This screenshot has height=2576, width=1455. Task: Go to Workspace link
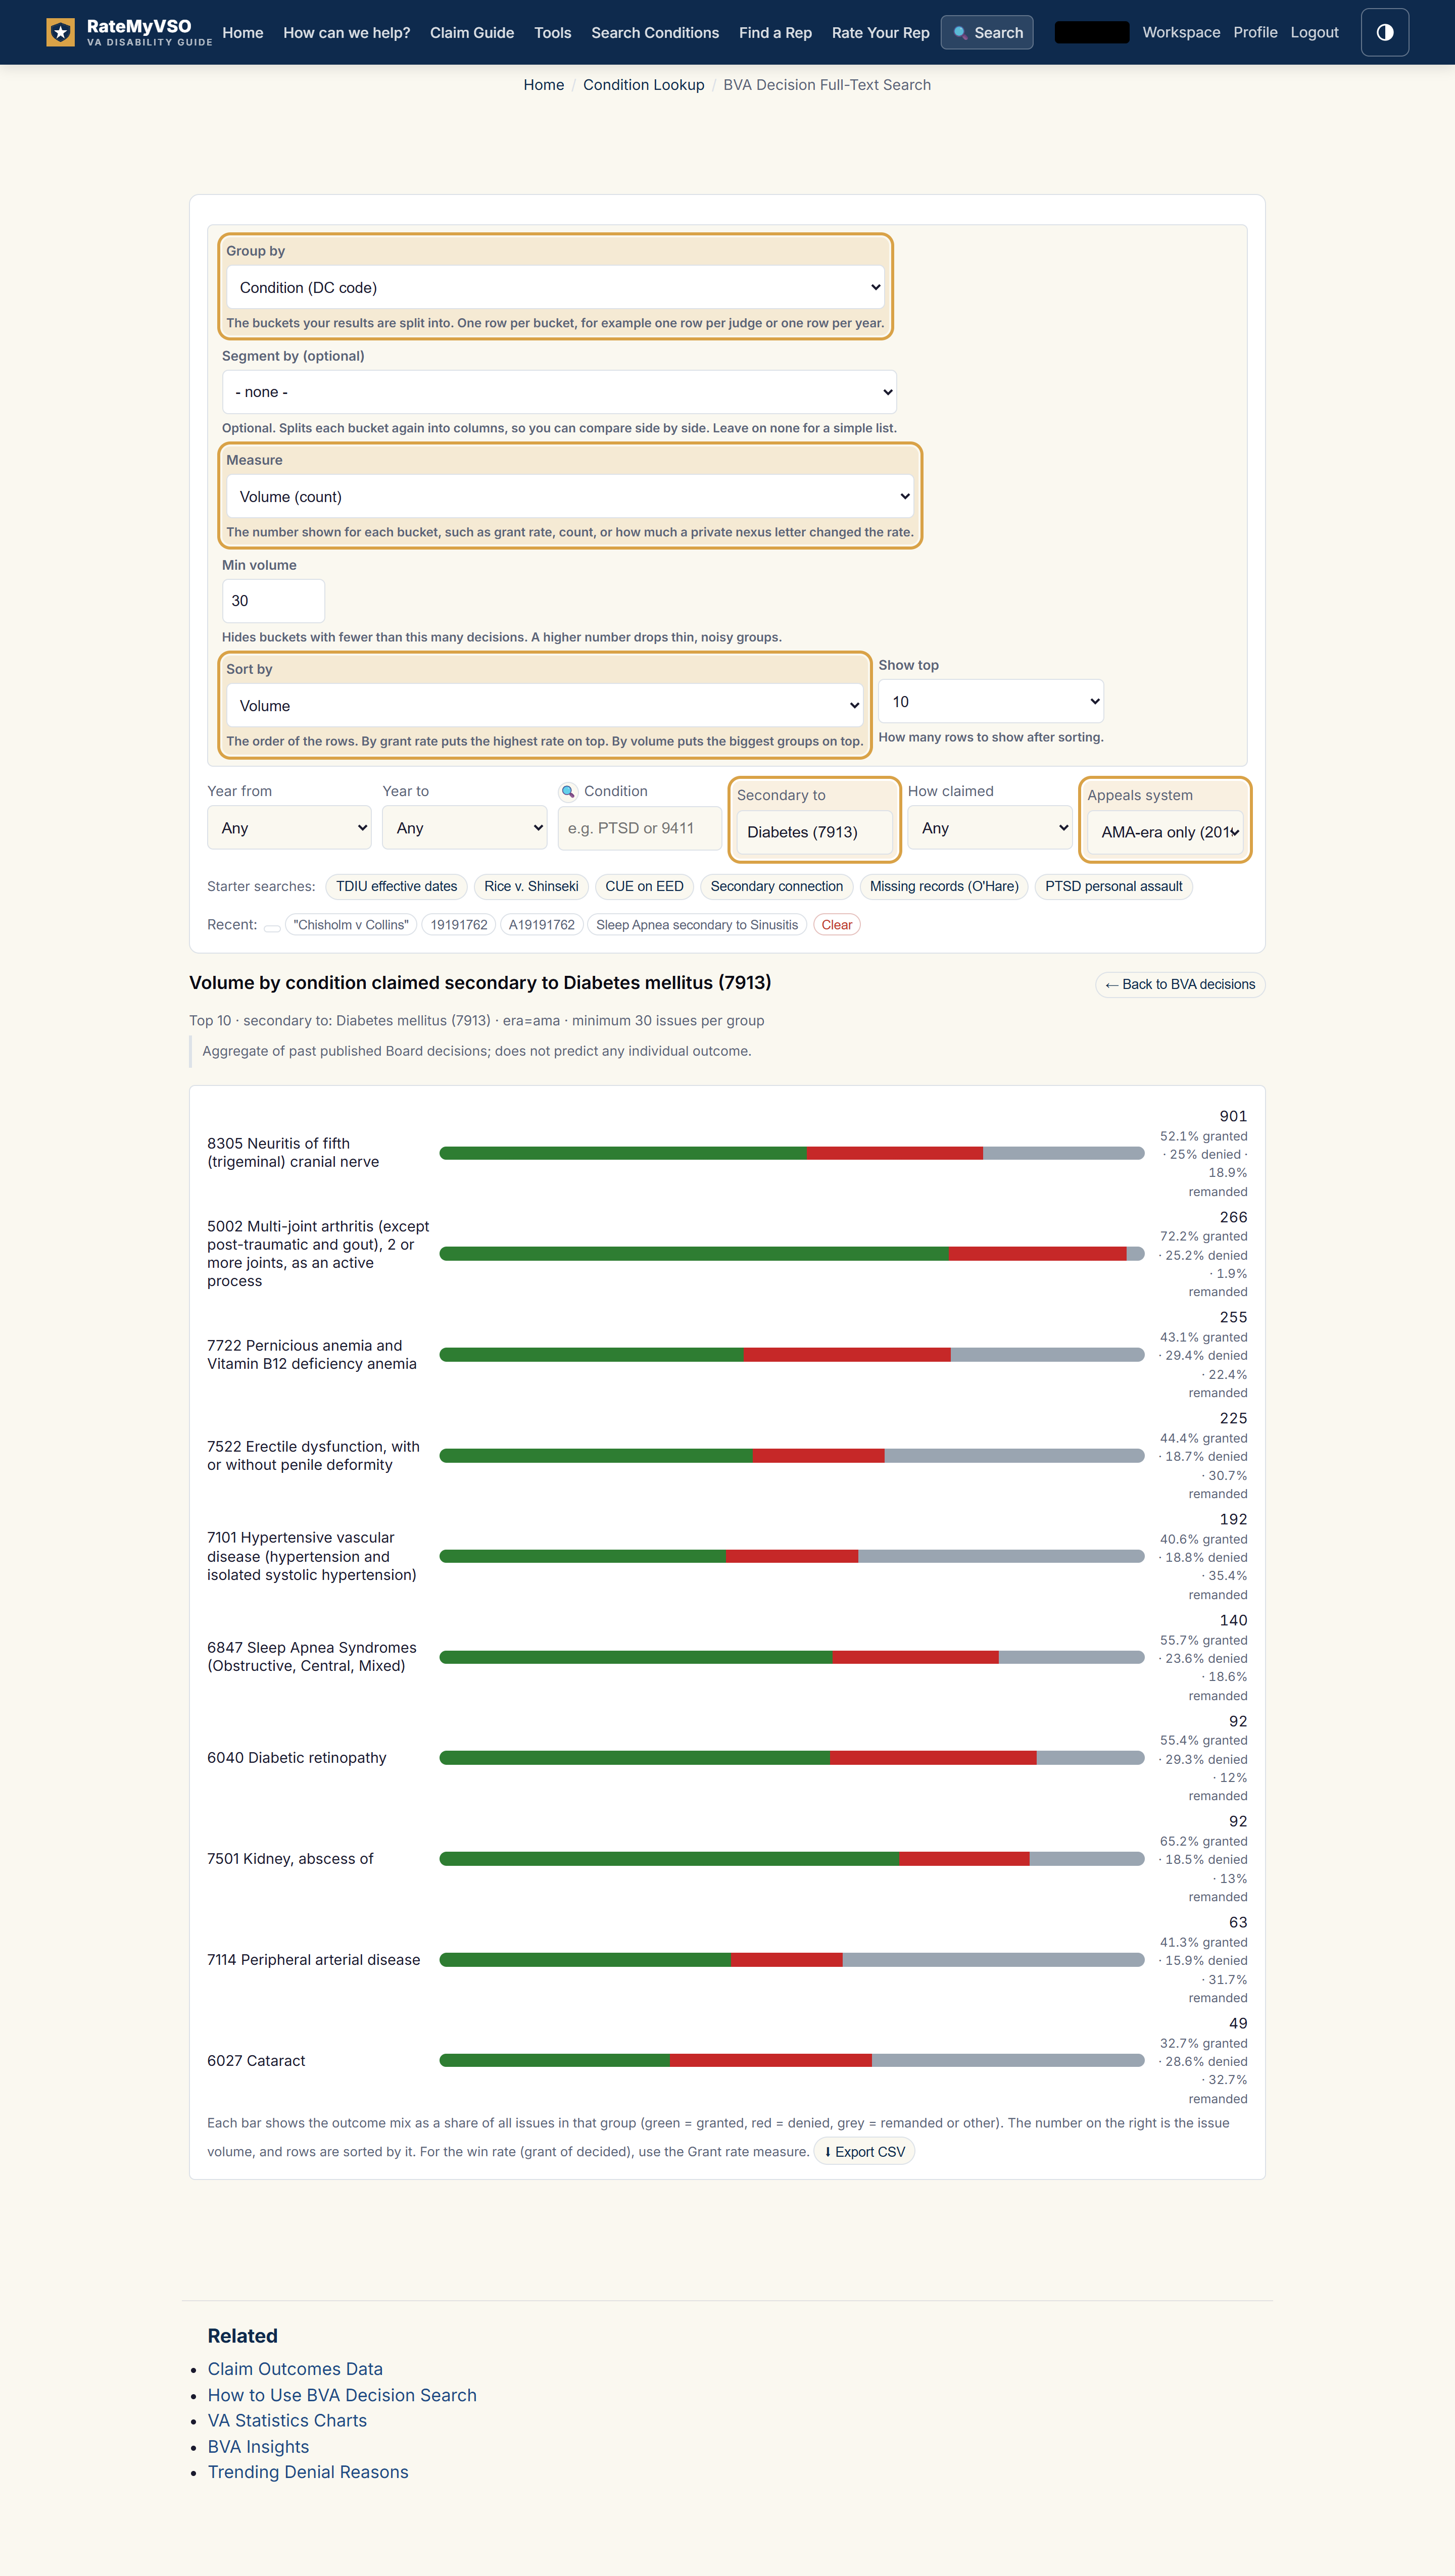(x=1181, y=32)
